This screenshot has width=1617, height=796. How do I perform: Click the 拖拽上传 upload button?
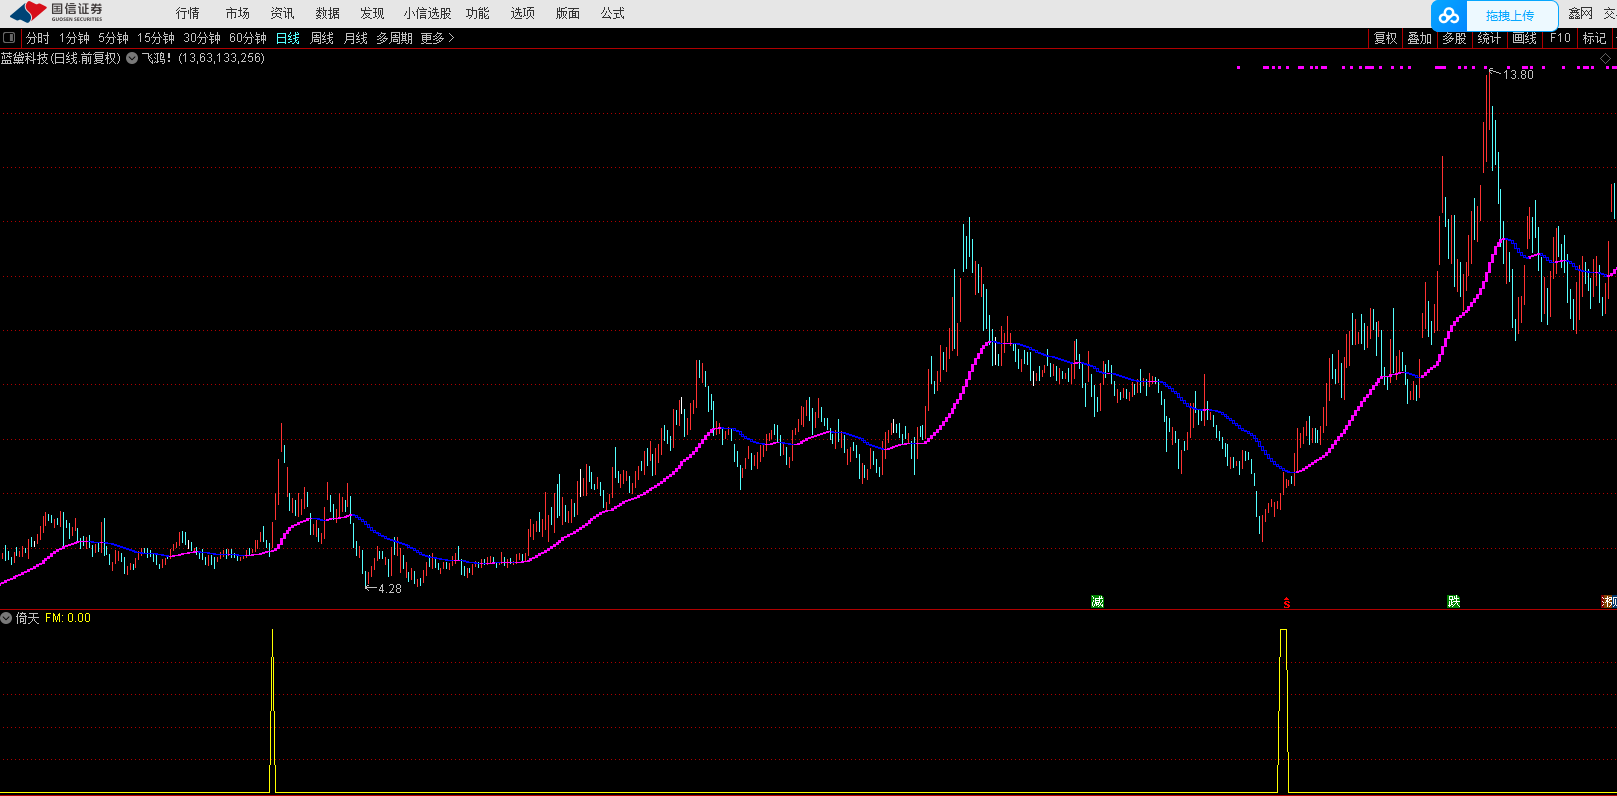(1510, 15)
